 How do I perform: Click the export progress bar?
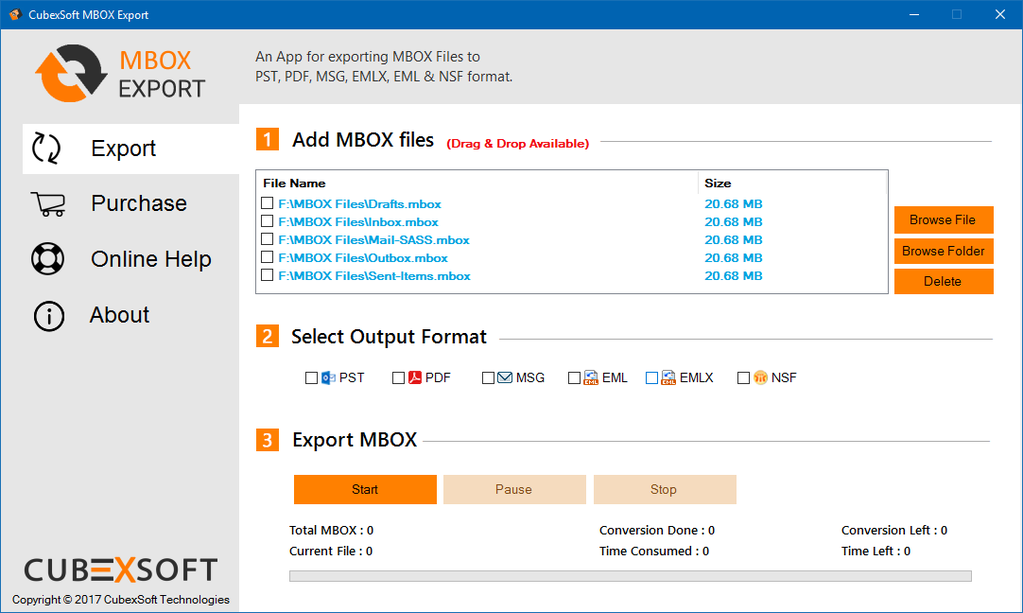(630, 576)
